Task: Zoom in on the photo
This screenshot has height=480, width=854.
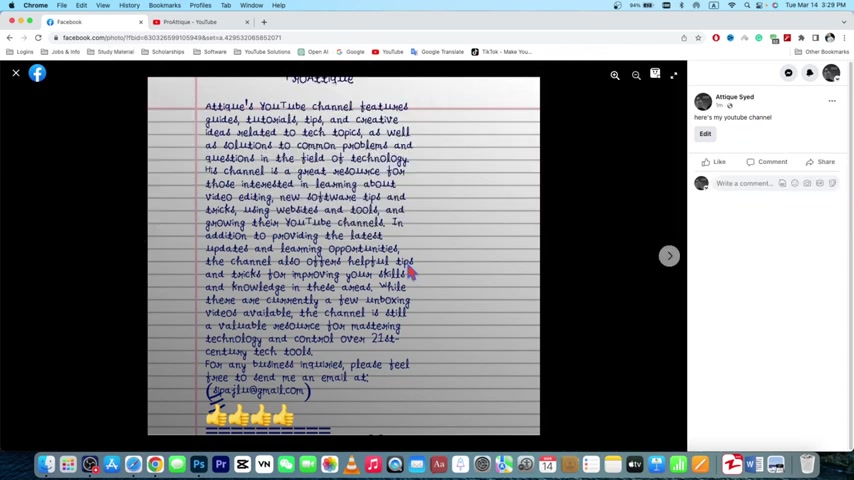Action: point(615,75)
